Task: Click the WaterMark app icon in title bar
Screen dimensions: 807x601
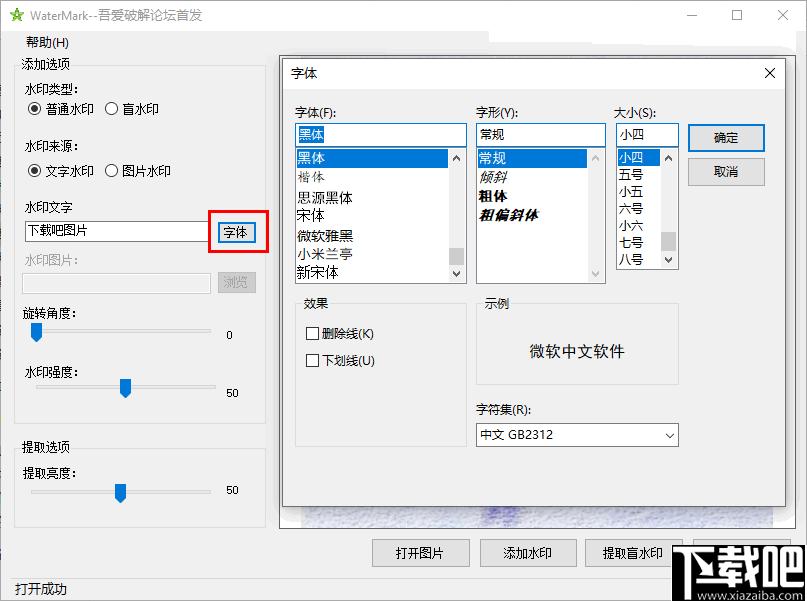Action: point(15,15)
